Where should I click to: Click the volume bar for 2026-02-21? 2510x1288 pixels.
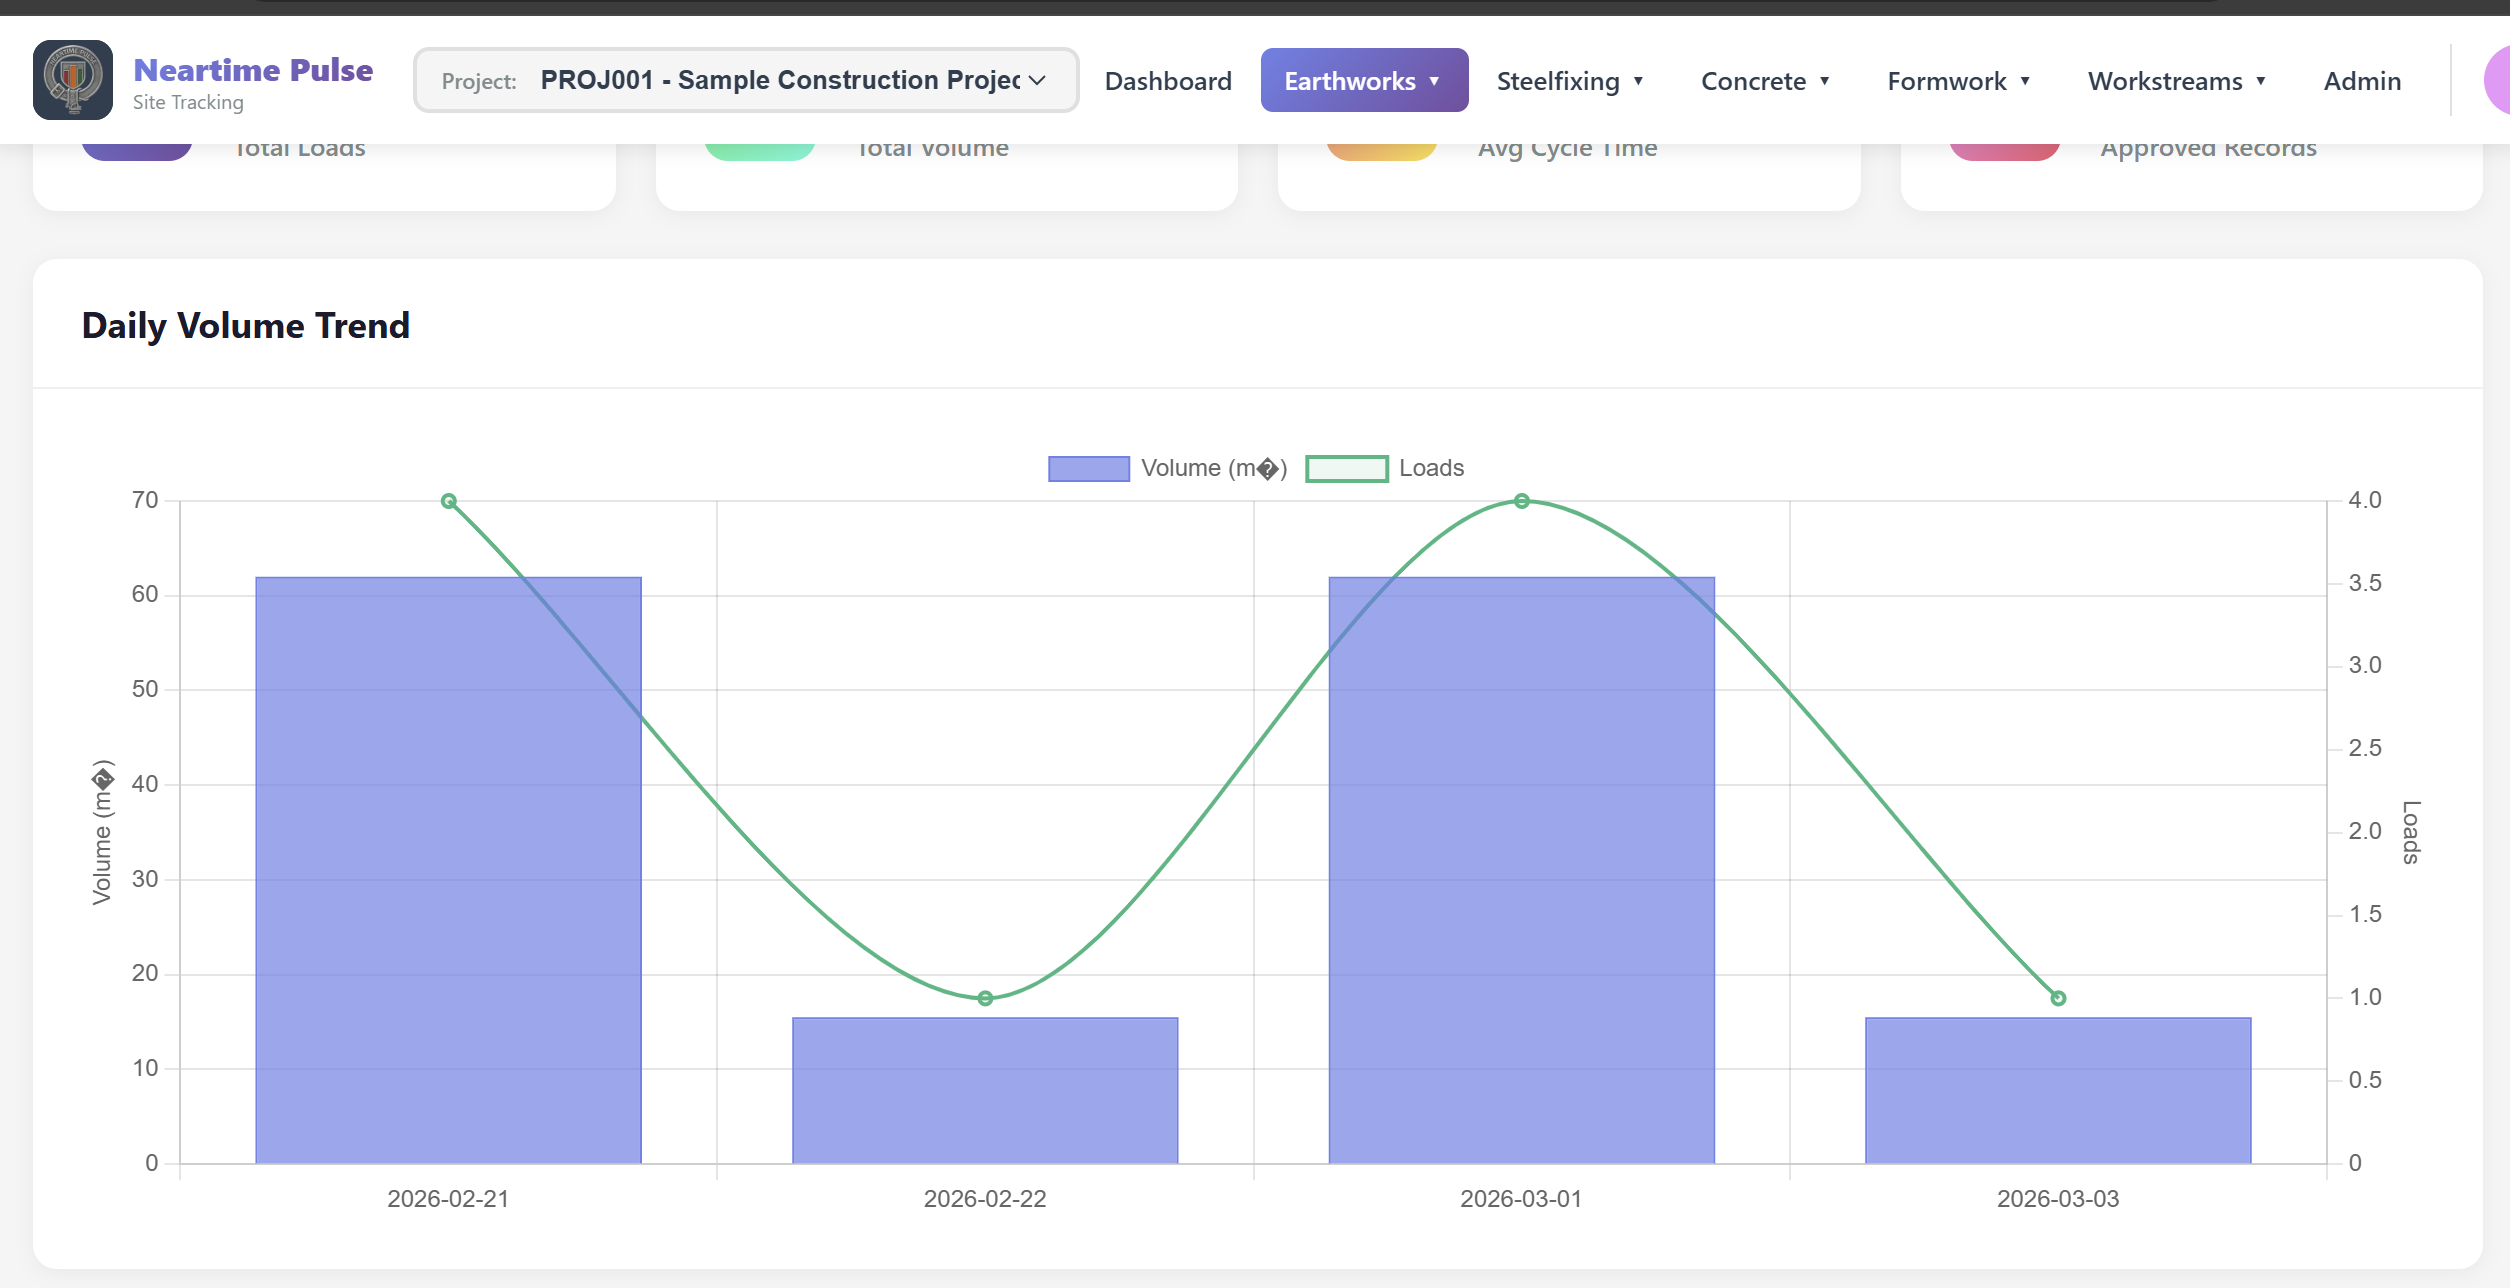pos(448,870)
